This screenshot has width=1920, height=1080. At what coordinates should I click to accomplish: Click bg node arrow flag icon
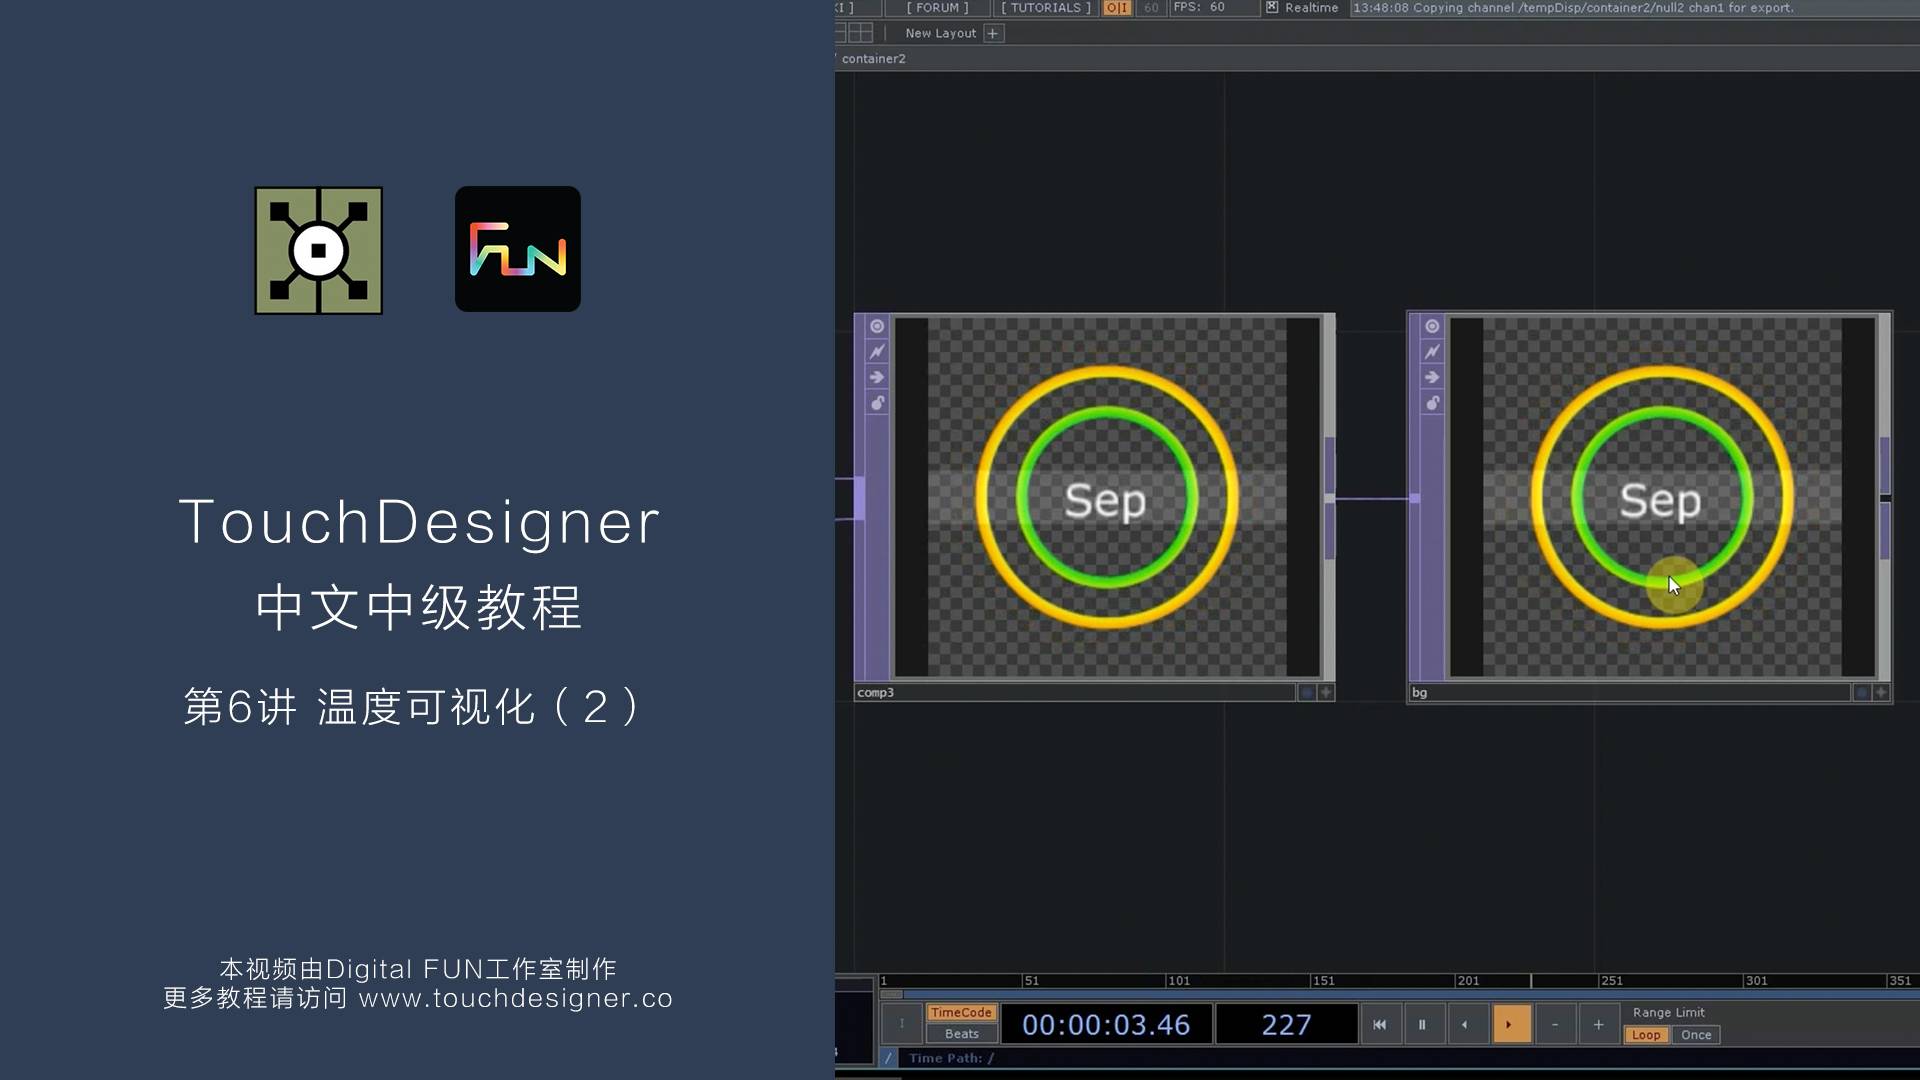1432,377
